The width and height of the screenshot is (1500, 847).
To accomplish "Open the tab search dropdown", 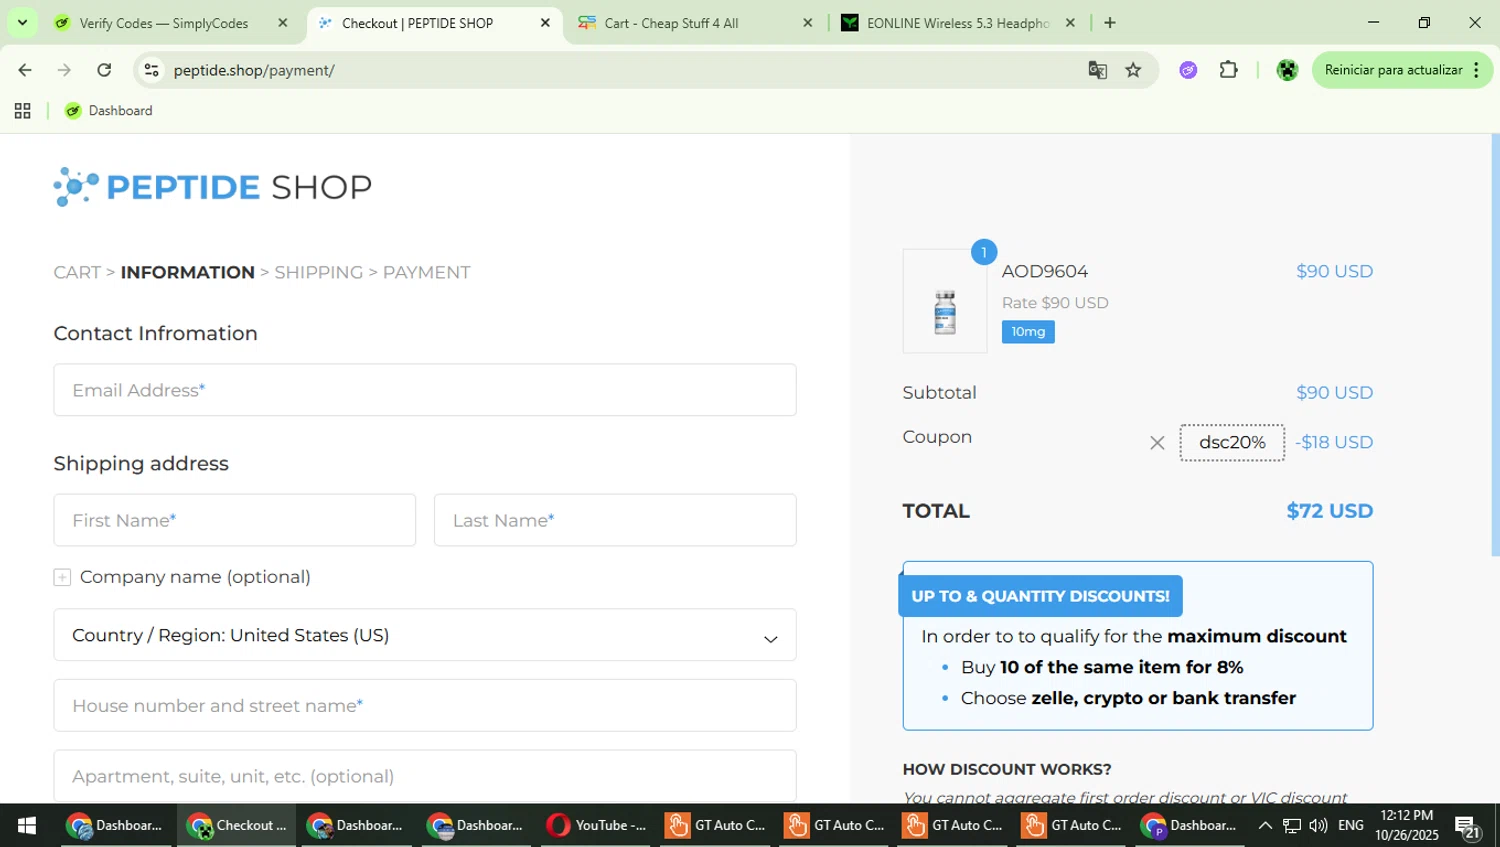I will click(22, 23).
